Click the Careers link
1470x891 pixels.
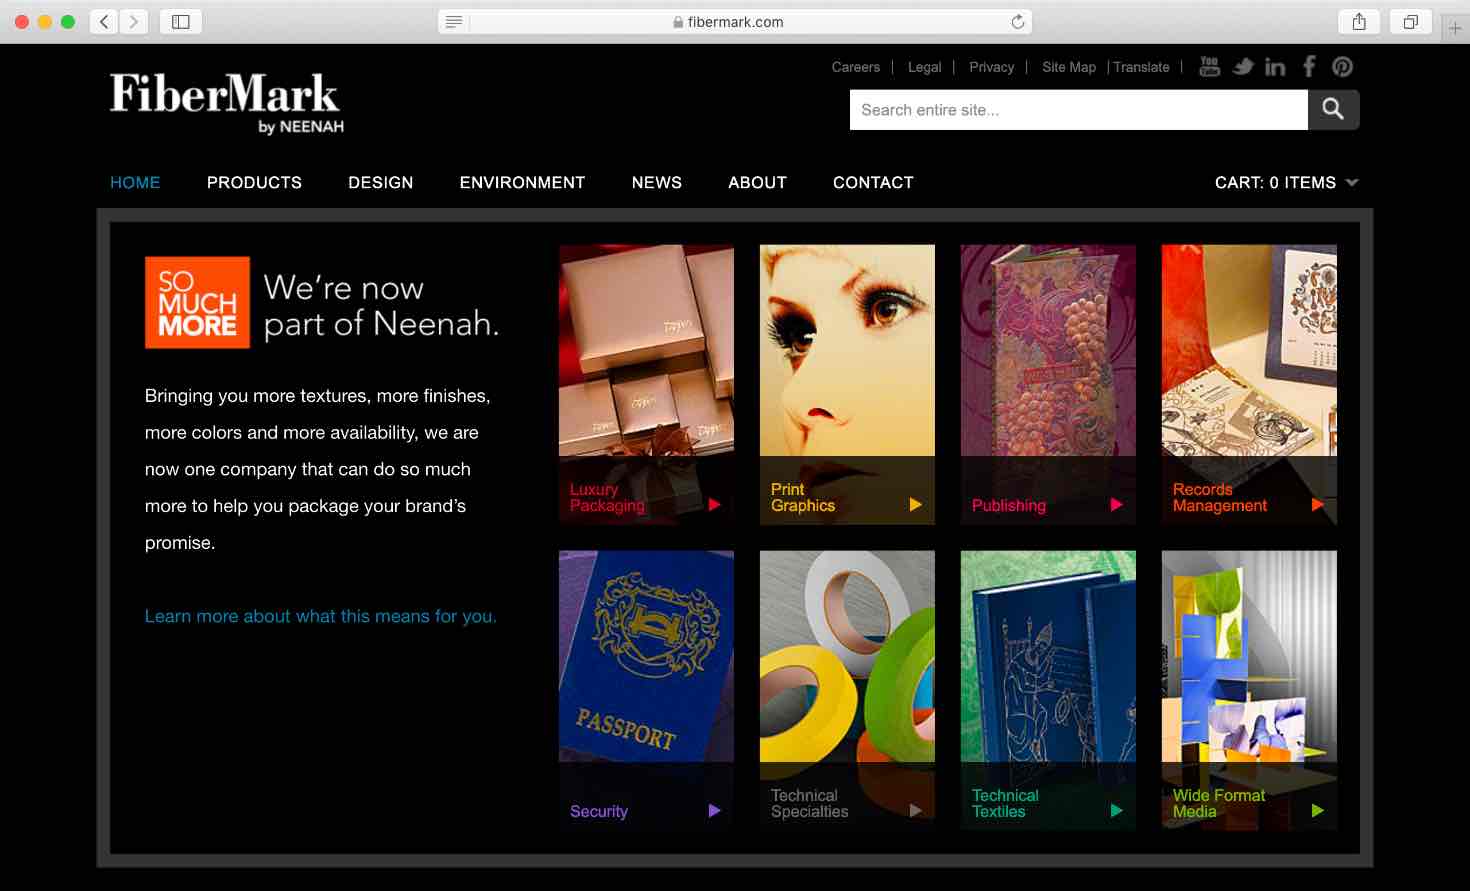click(856, 67)
